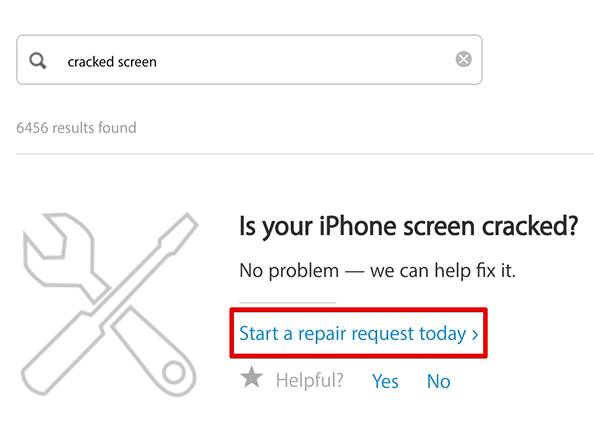This screenshot has height=425, width=594.
Task: Answer No to the Helpful? question
Action: click(x=438, y=381)
